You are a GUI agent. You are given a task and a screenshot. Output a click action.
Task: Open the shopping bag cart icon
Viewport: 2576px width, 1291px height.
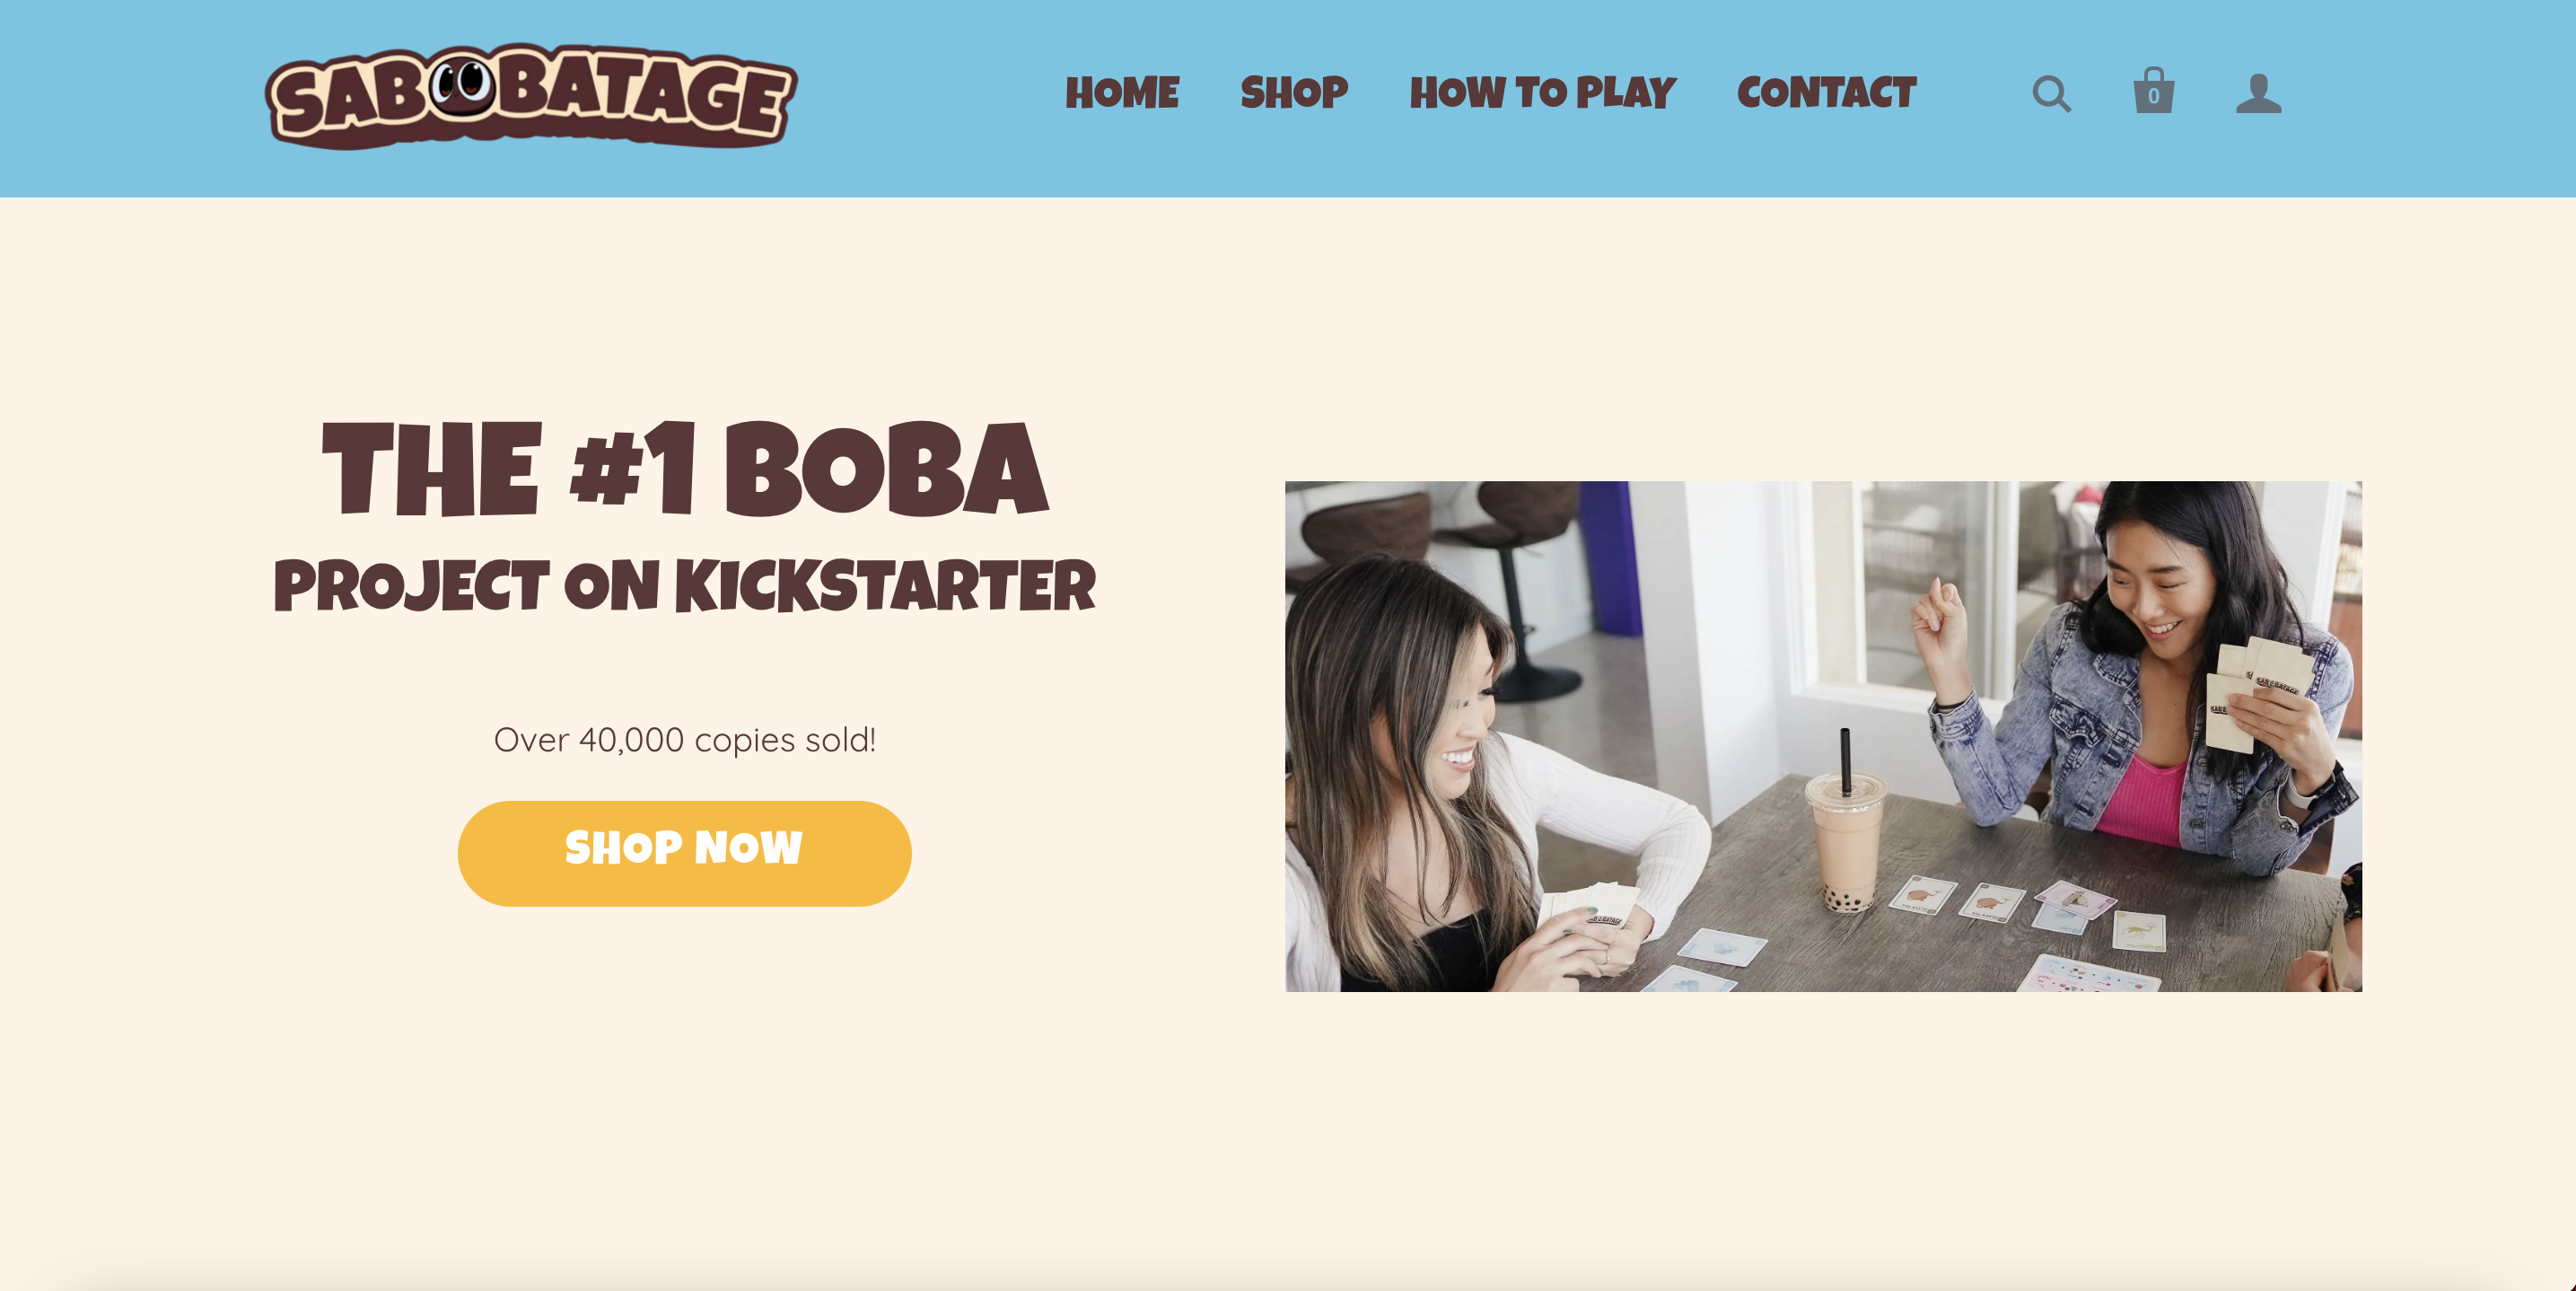(x=2153, y=91)
